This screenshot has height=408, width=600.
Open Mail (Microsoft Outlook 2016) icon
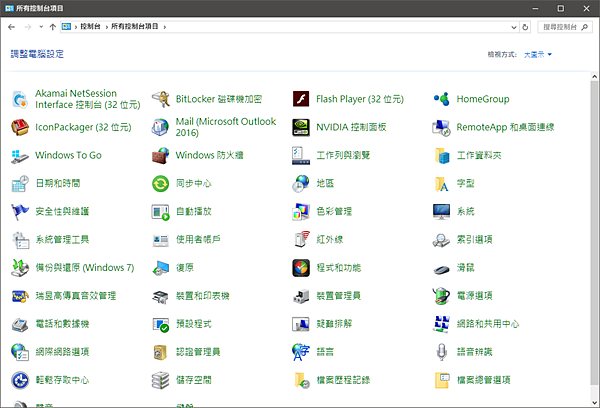tap(160, 127)
